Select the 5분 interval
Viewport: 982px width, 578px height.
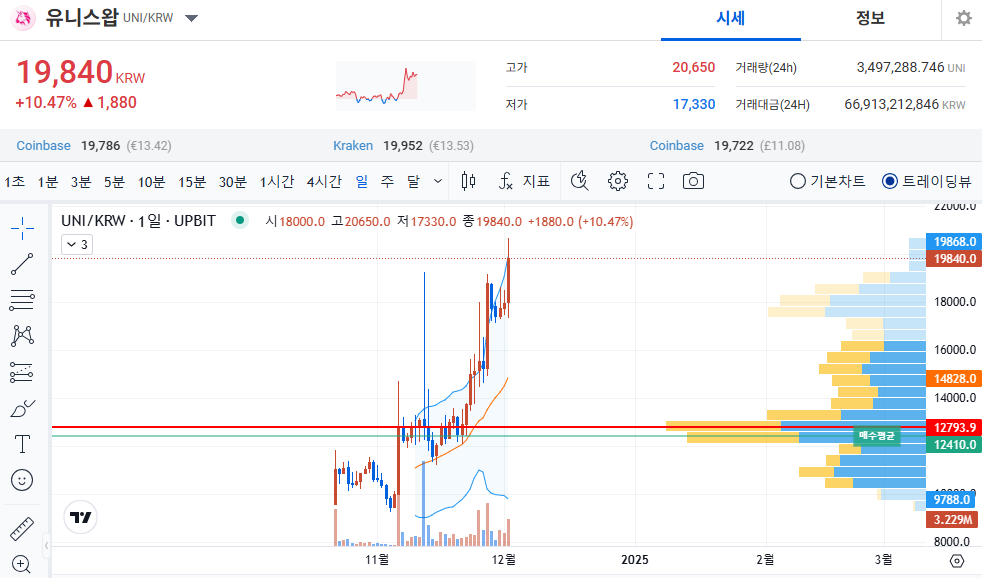(x=114, y=182)
